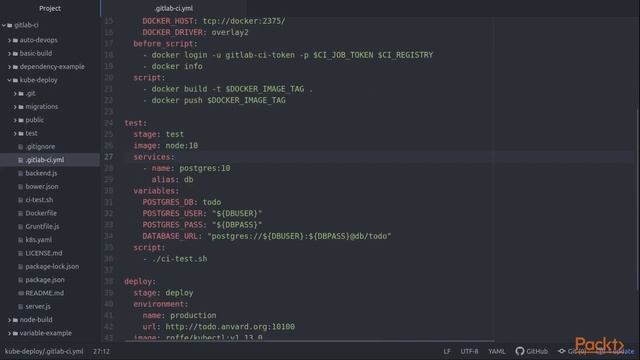640x360 pixels.
Task: Click the .gitlab-ci.yml file icon in tree
Action: click(x=20, y=160)
